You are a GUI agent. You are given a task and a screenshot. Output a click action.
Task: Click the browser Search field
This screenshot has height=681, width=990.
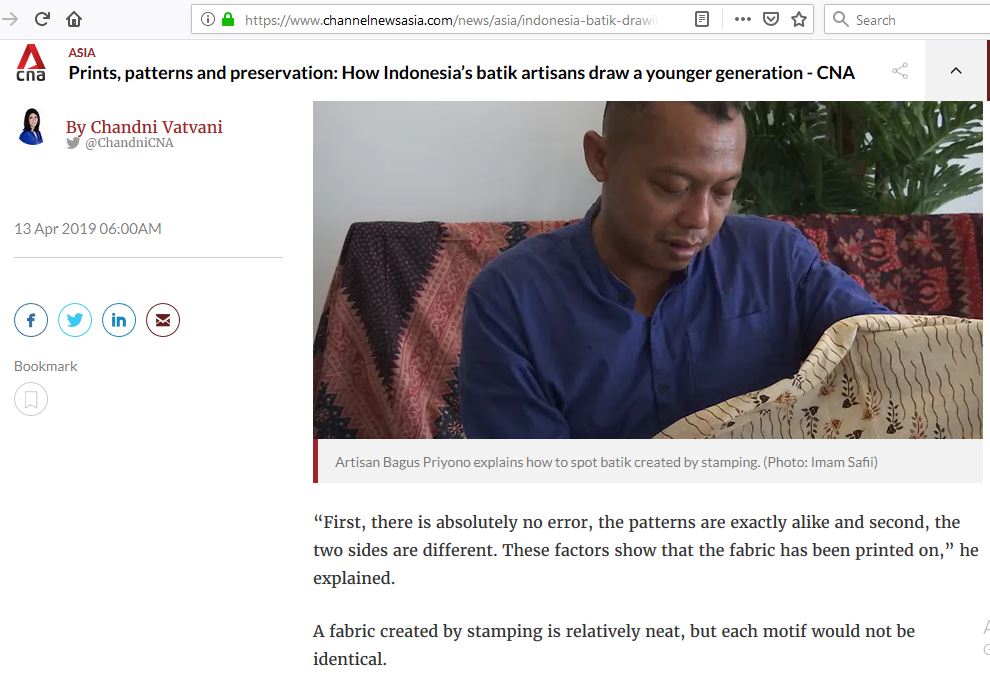pos(907,20)
